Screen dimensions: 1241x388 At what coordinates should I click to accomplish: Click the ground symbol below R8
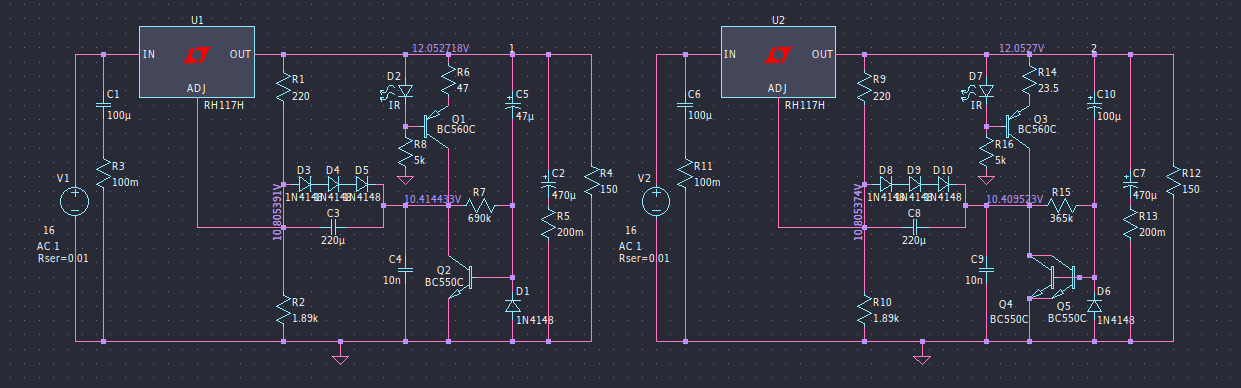click(405, 179)
